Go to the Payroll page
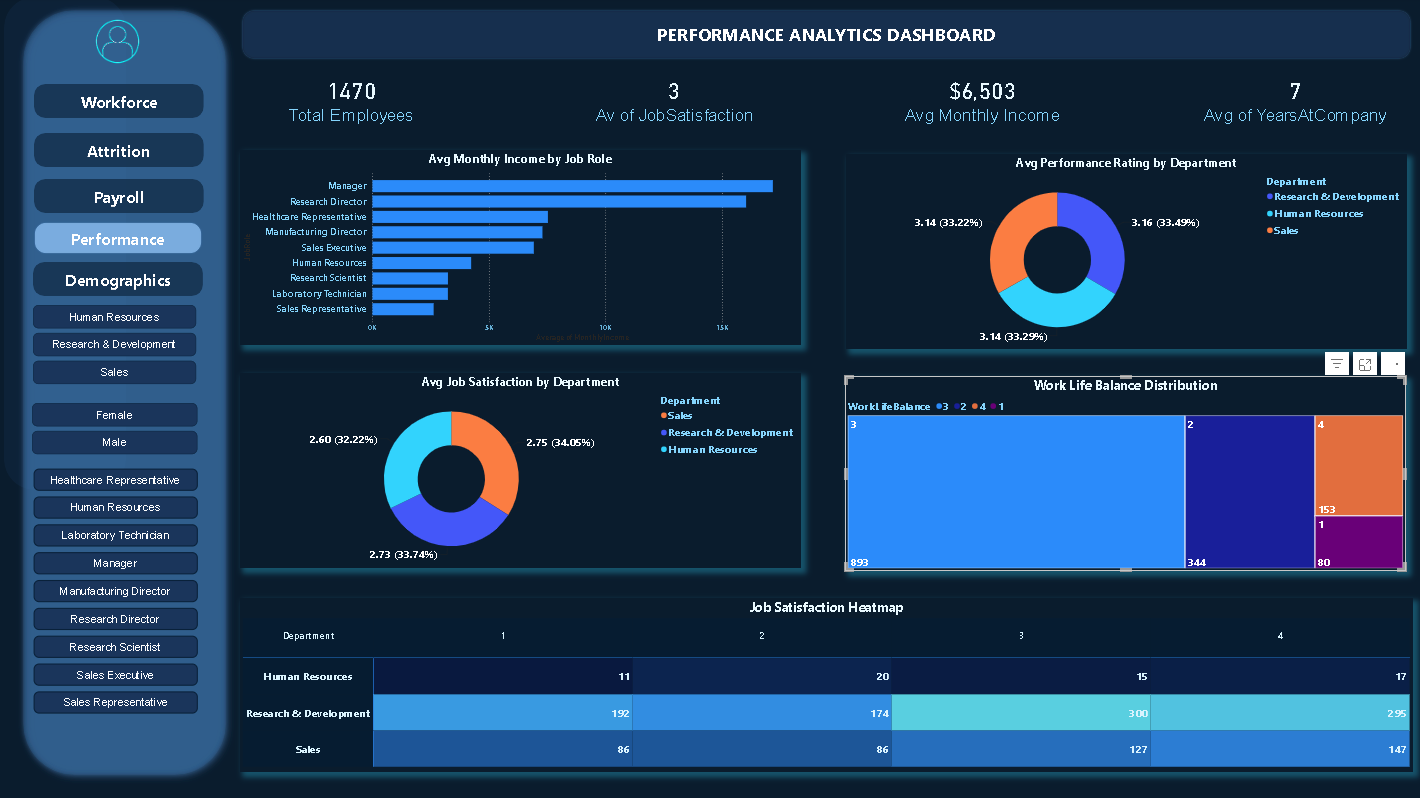This screenshot has width=1420, height=798. coord(118,197)
